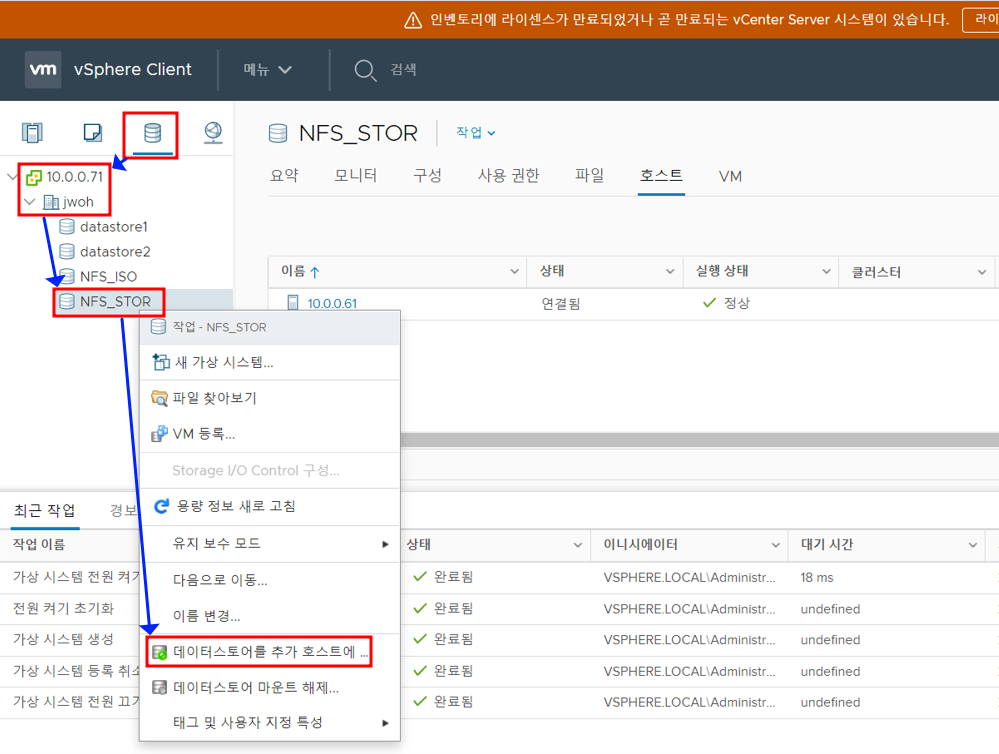Click the host icon beside 10.0.0.61

click(x=292, y=303)
